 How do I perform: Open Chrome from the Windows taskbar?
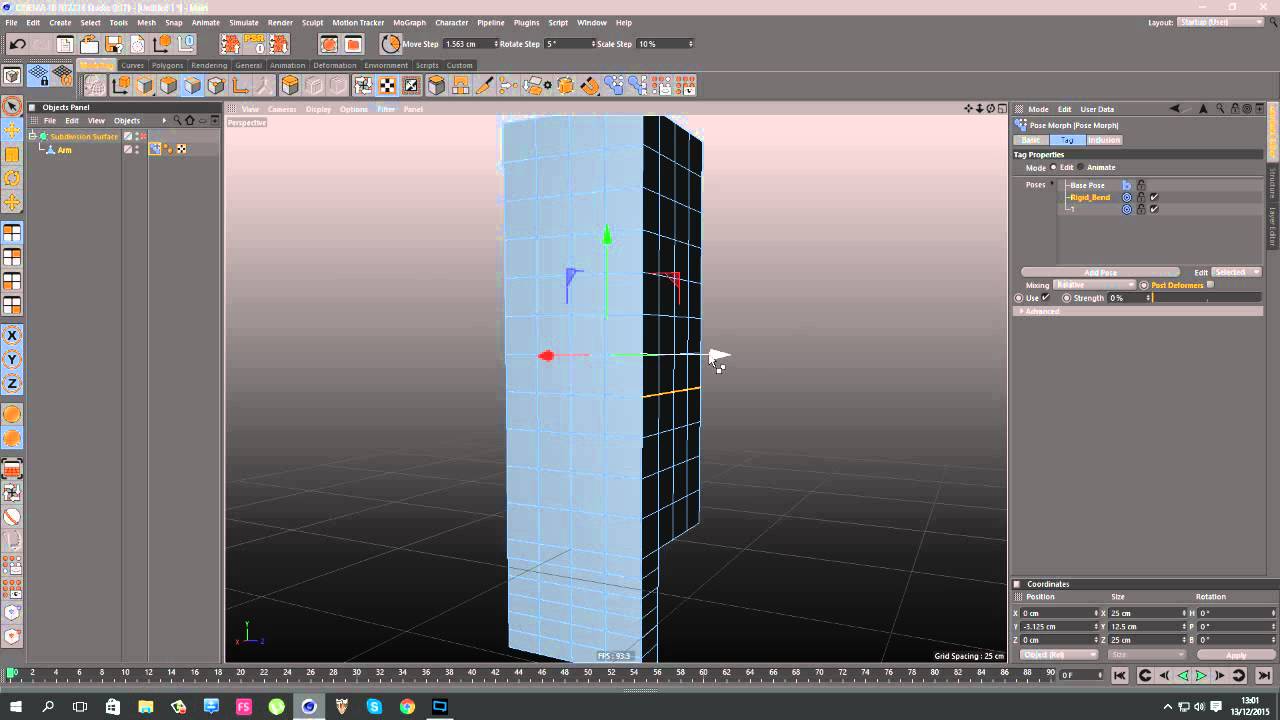click(407, 707)
